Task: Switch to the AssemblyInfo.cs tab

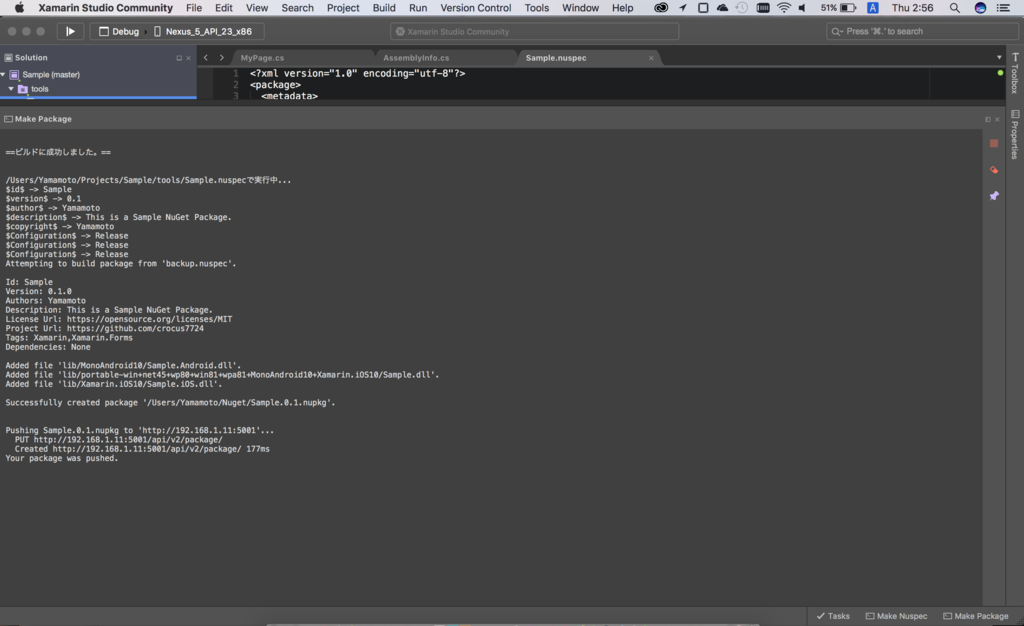Action: pos(416,58)
